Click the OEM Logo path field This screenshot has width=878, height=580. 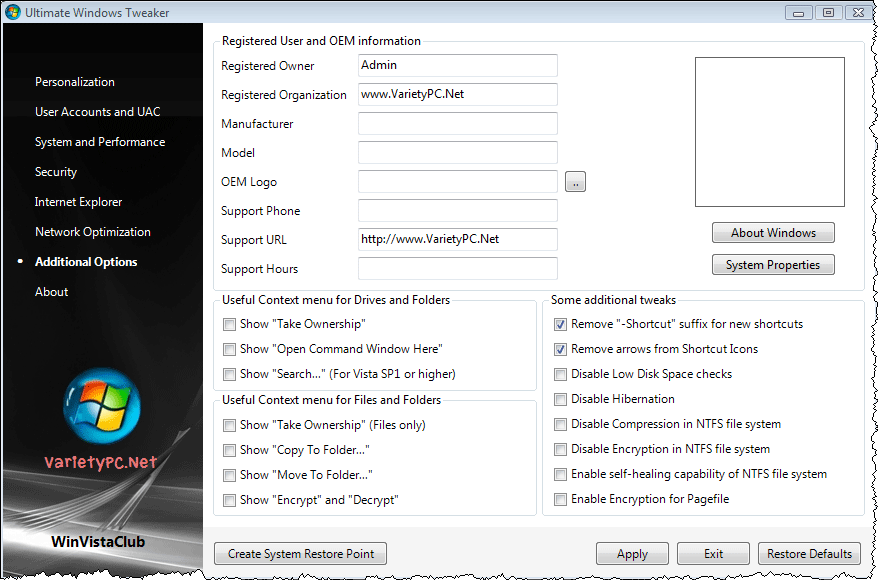[x=457, y=182]
